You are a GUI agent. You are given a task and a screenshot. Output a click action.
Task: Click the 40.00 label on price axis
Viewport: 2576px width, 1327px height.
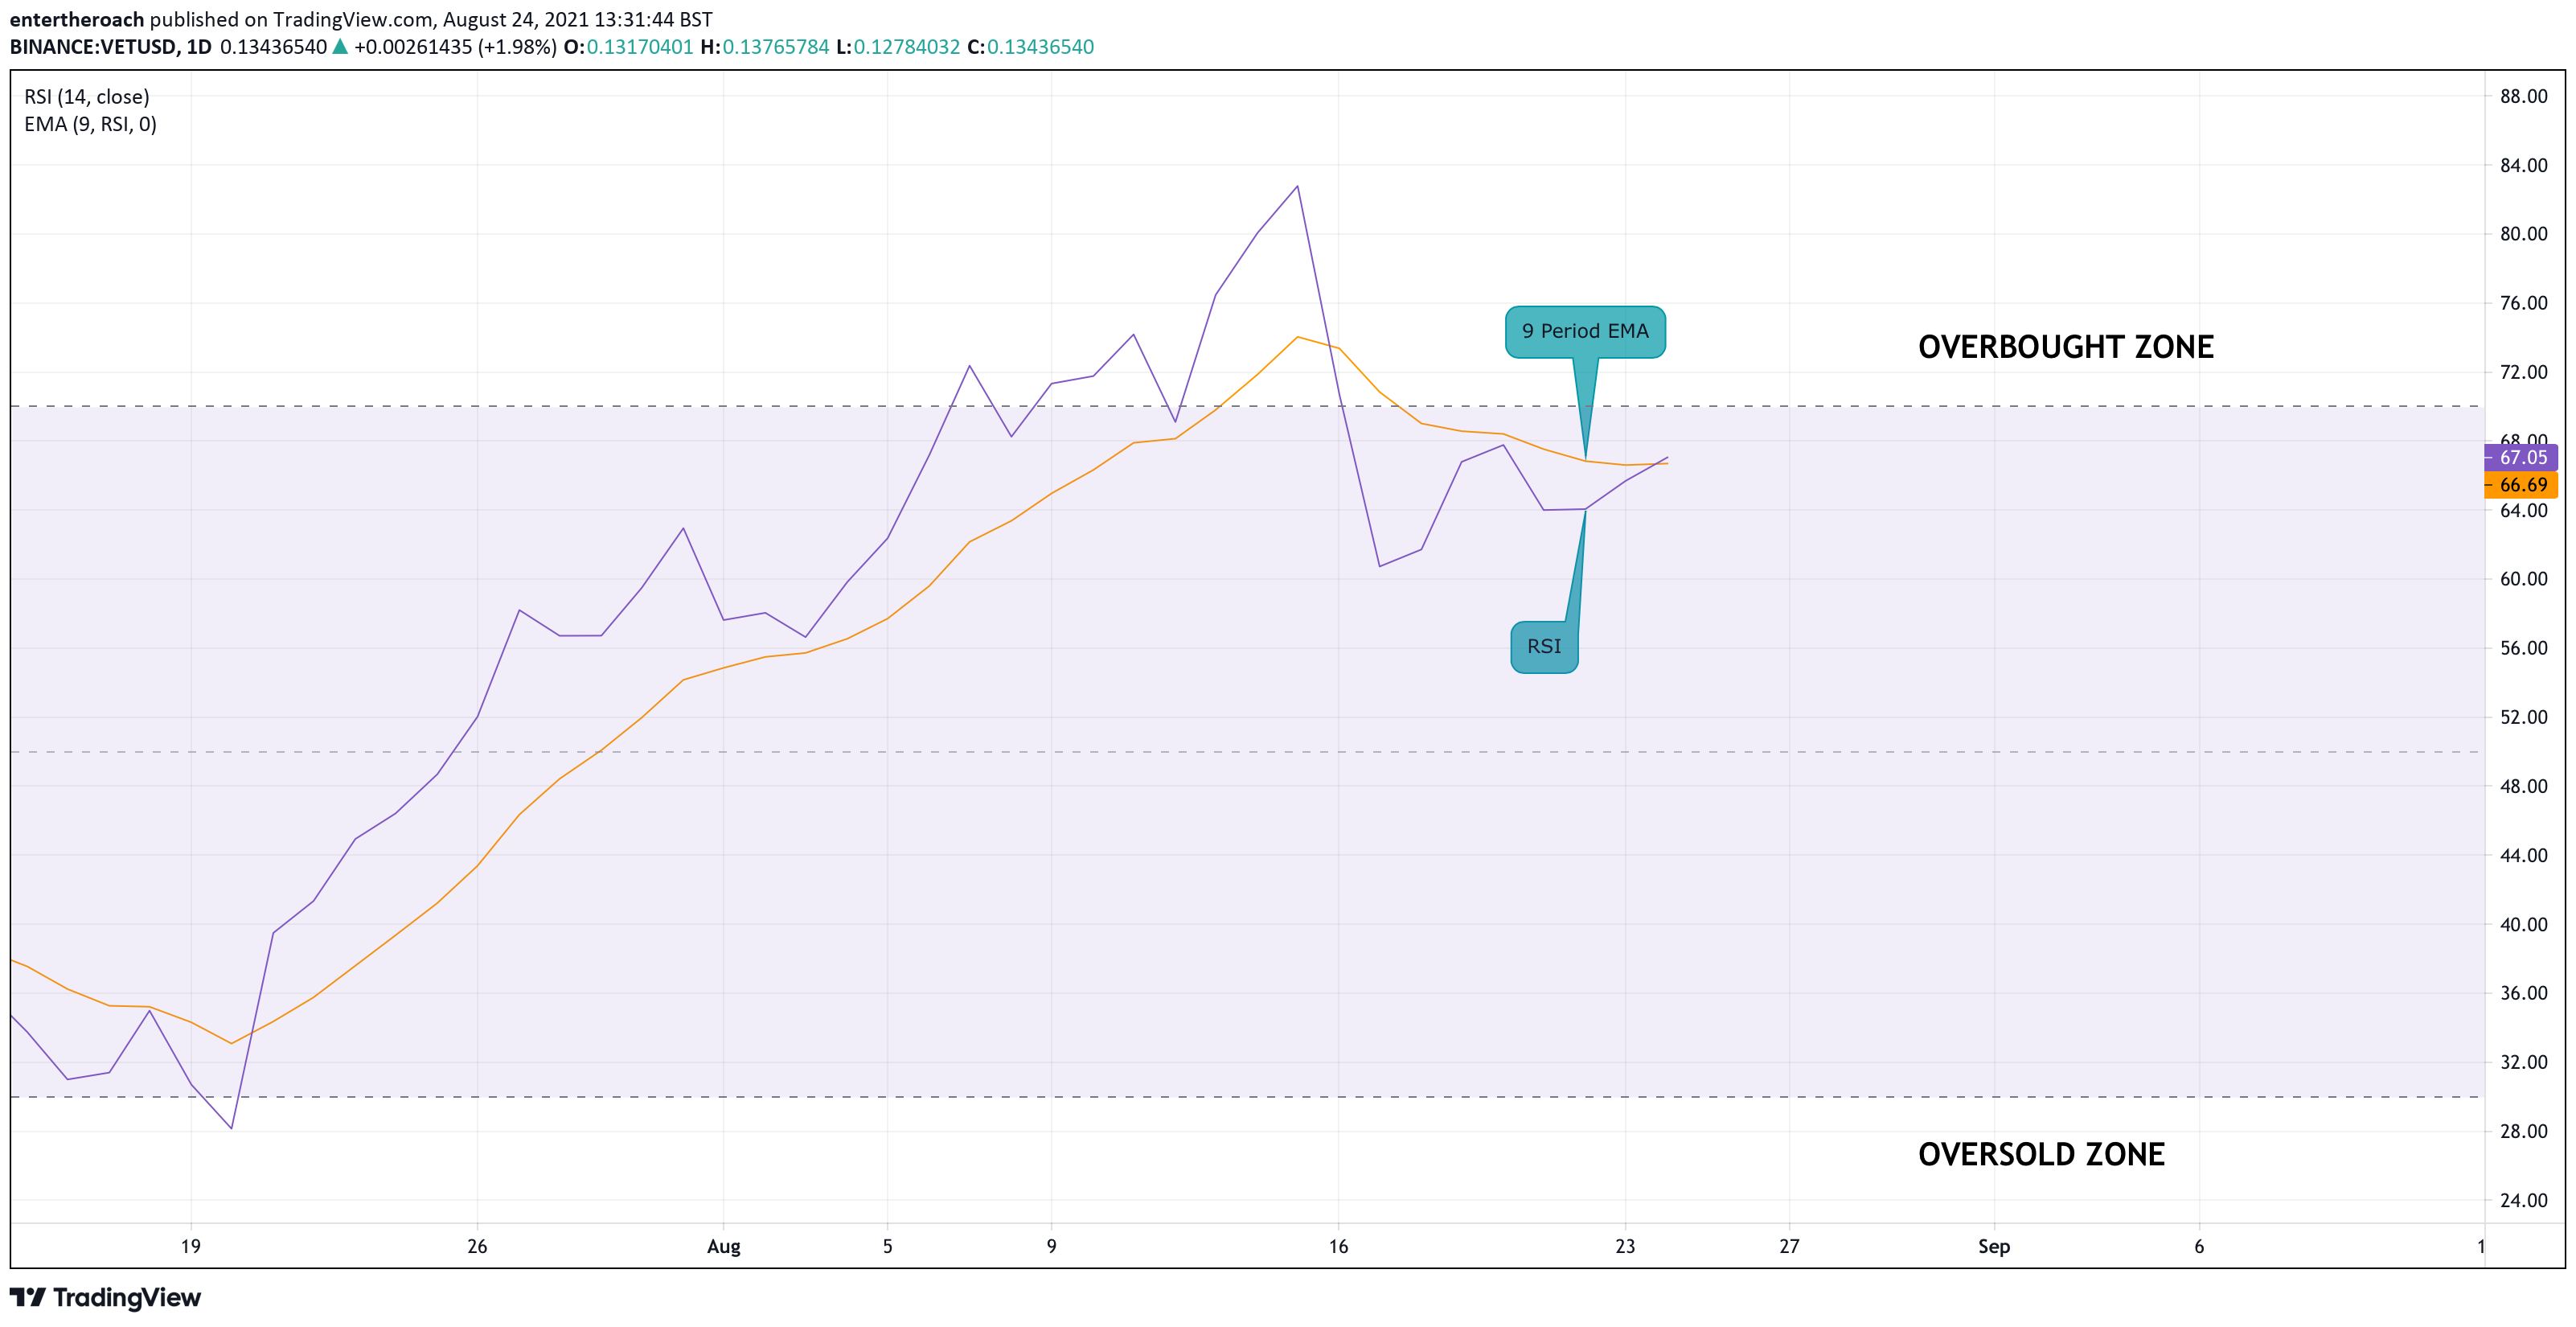[2523, 924]
